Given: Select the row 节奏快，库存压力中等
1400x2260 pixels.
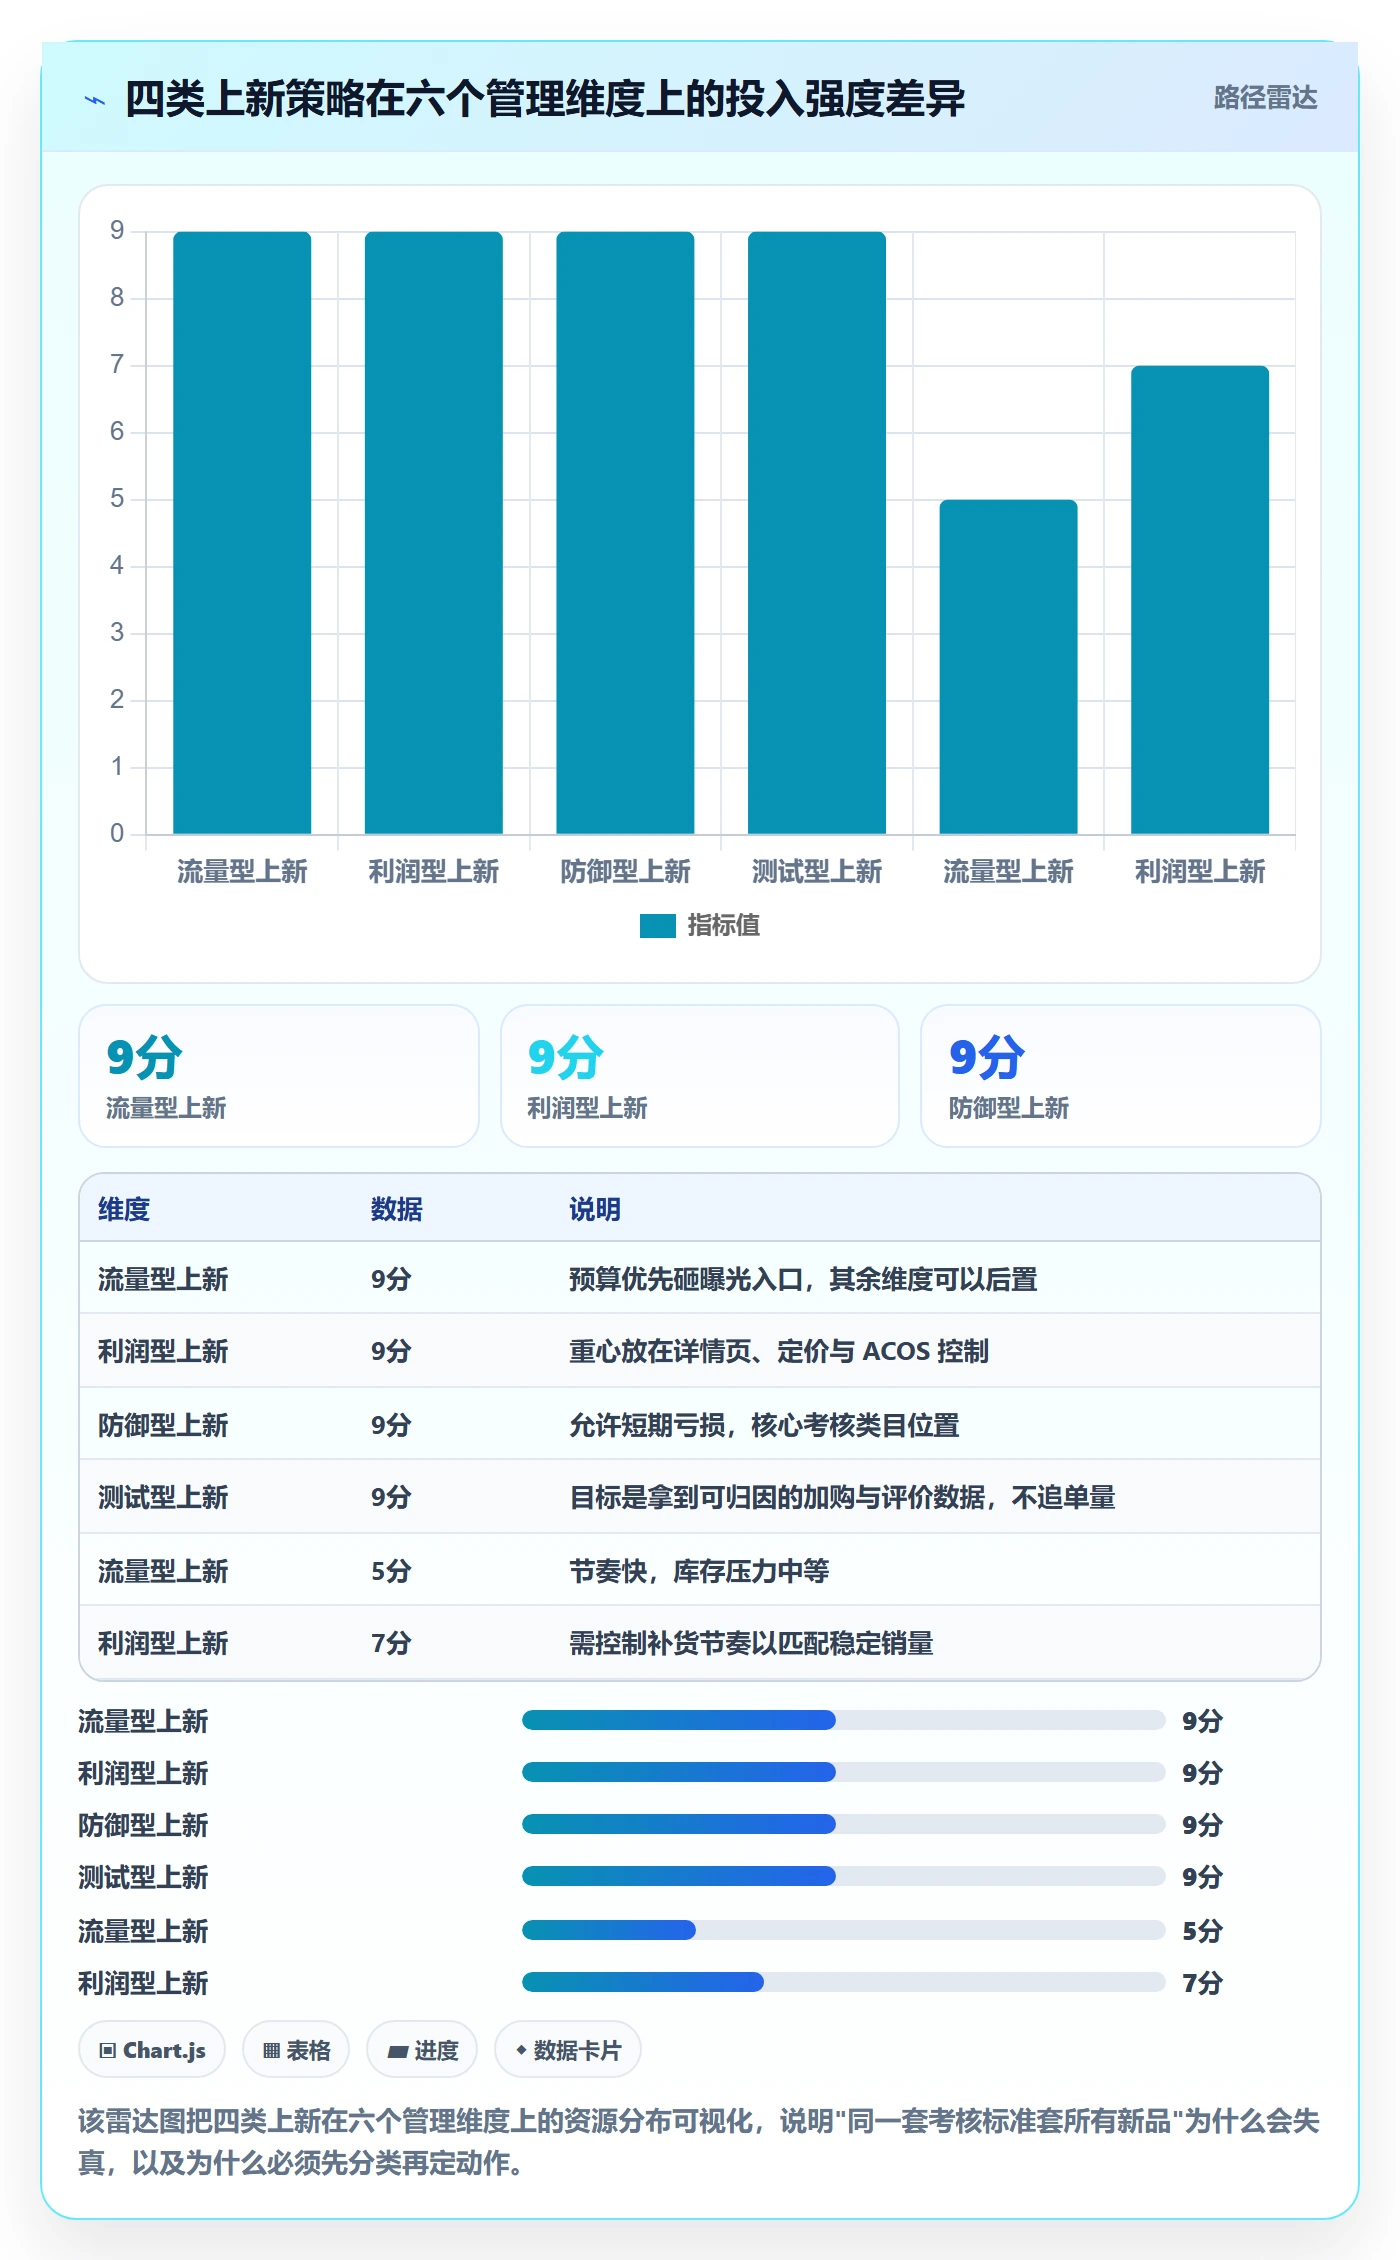Looking at the screenshot, I should click(700, 1570).
